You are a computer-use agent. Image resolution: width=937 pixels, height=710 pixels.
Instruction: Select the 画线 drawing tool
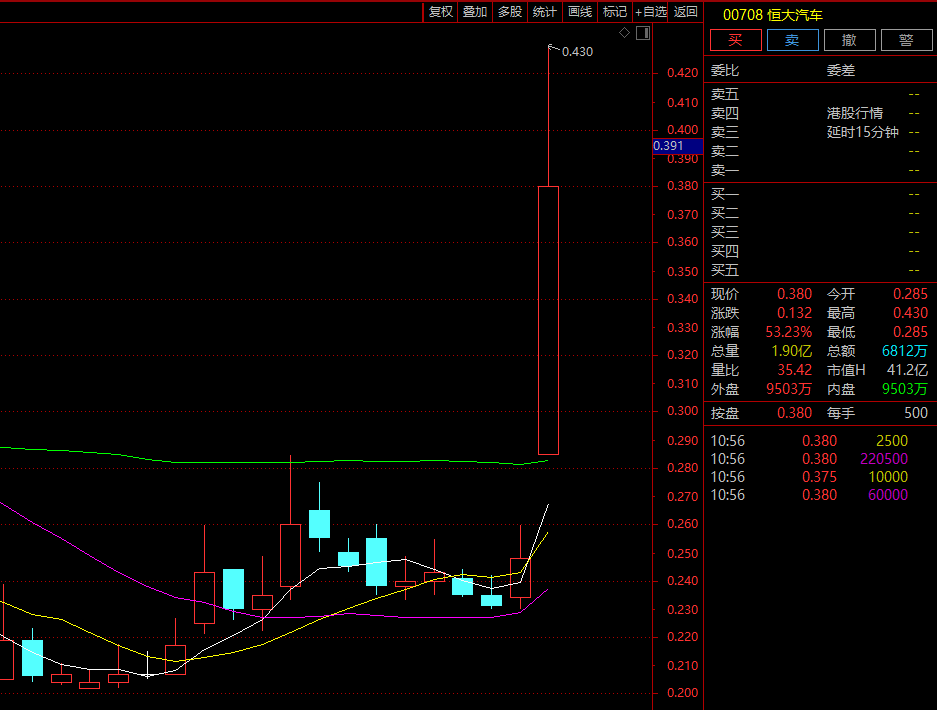pyautogui.click(x=580, y=12)
